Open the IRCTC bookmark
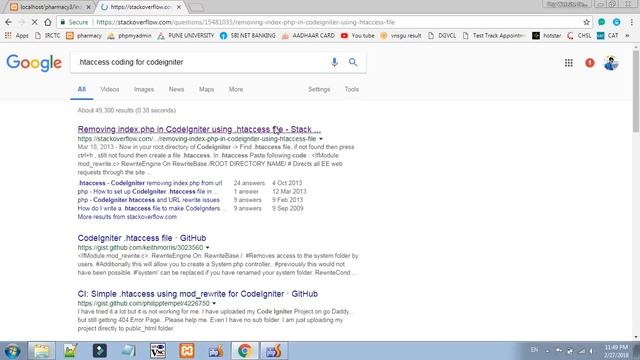The height and width of the screenshot is (360, 640). tap(48, 36)
